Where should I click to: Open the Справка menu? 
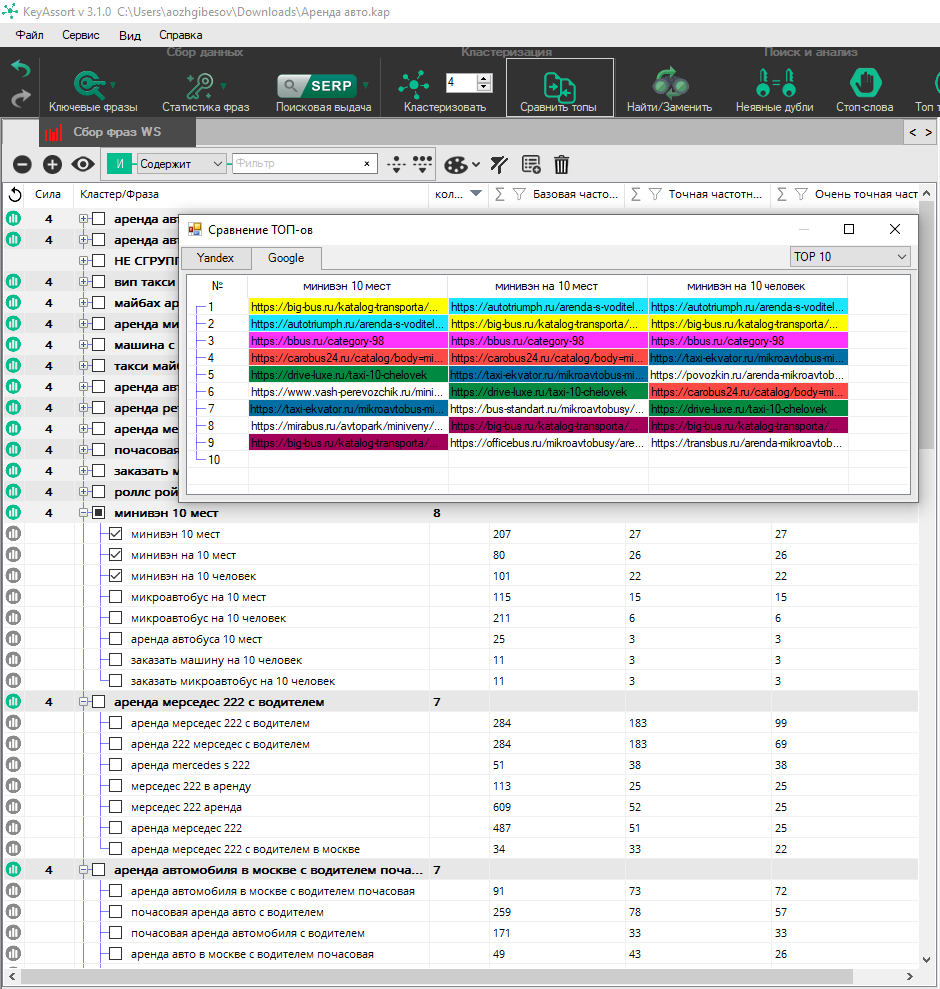tap(180, 35)
